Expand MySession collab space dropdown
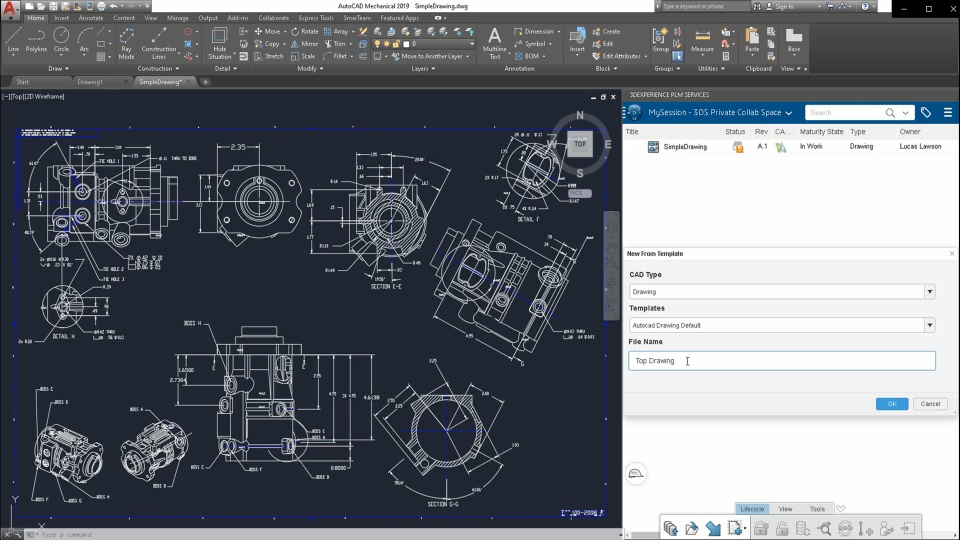Image resolution: width=960 pixels, height=540 pixels. [x=789, y=113]
